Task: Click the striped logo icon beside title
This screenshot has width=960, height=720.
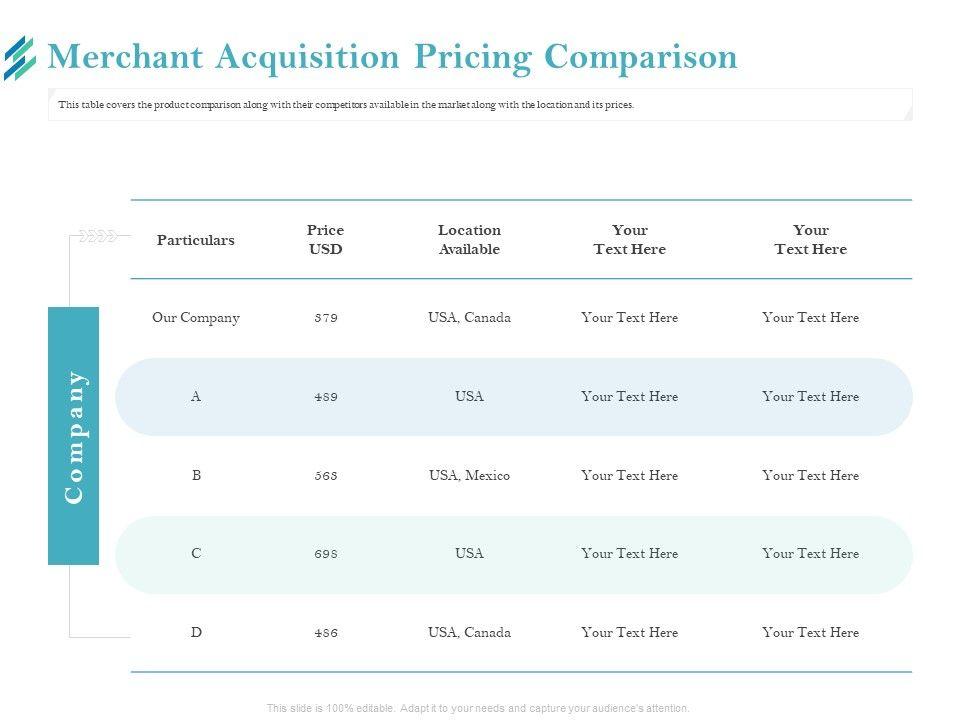Action: (x=19, y=58)
